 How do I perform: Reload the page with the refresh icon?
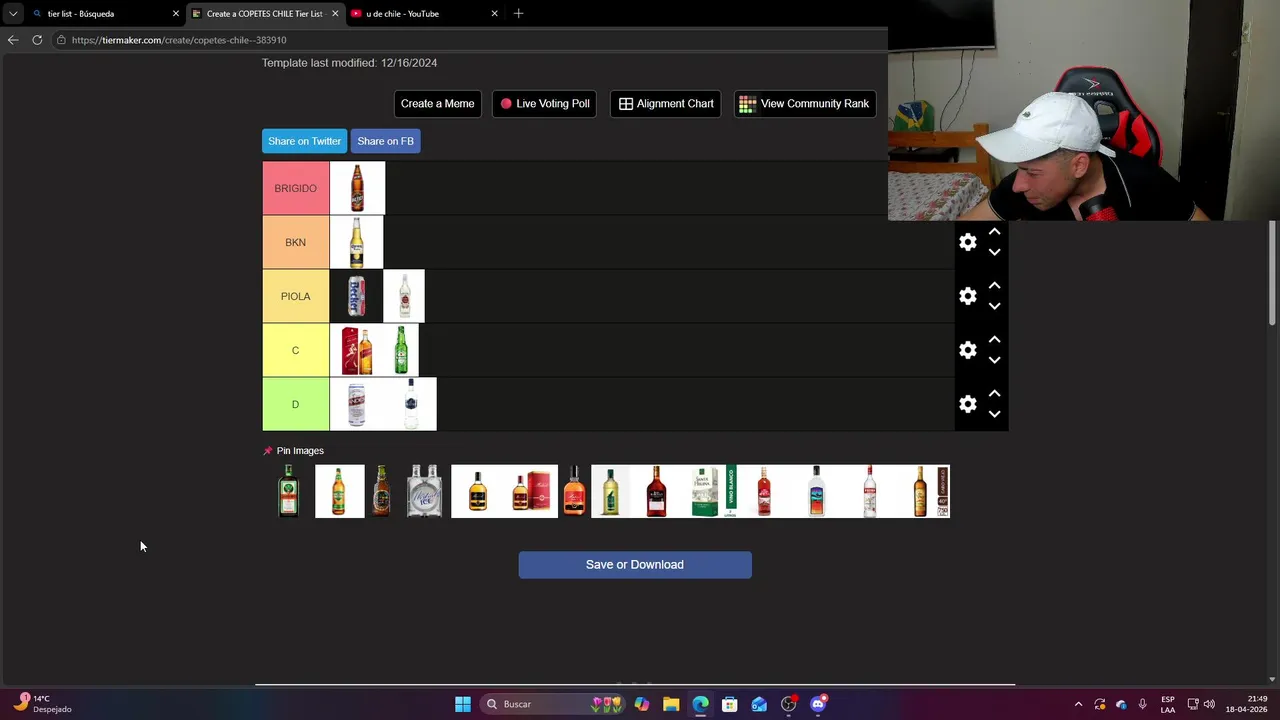tap(37, 40)
